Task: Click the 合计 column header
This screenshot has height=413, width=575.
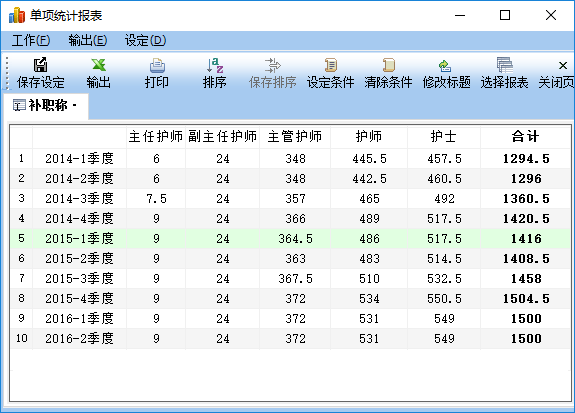Action: point(525,137)
